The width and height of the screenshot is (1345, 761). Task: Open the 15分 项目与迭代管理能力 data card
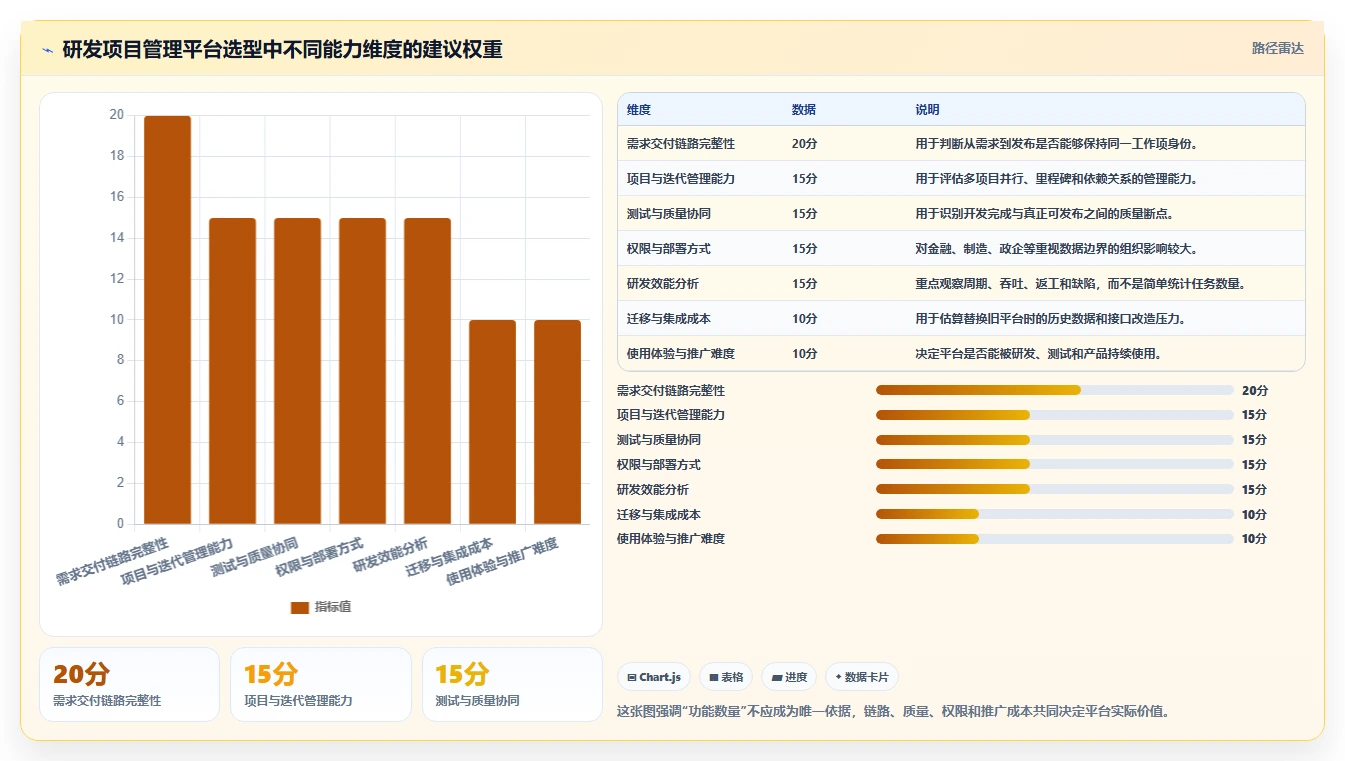tap(321, 684)
